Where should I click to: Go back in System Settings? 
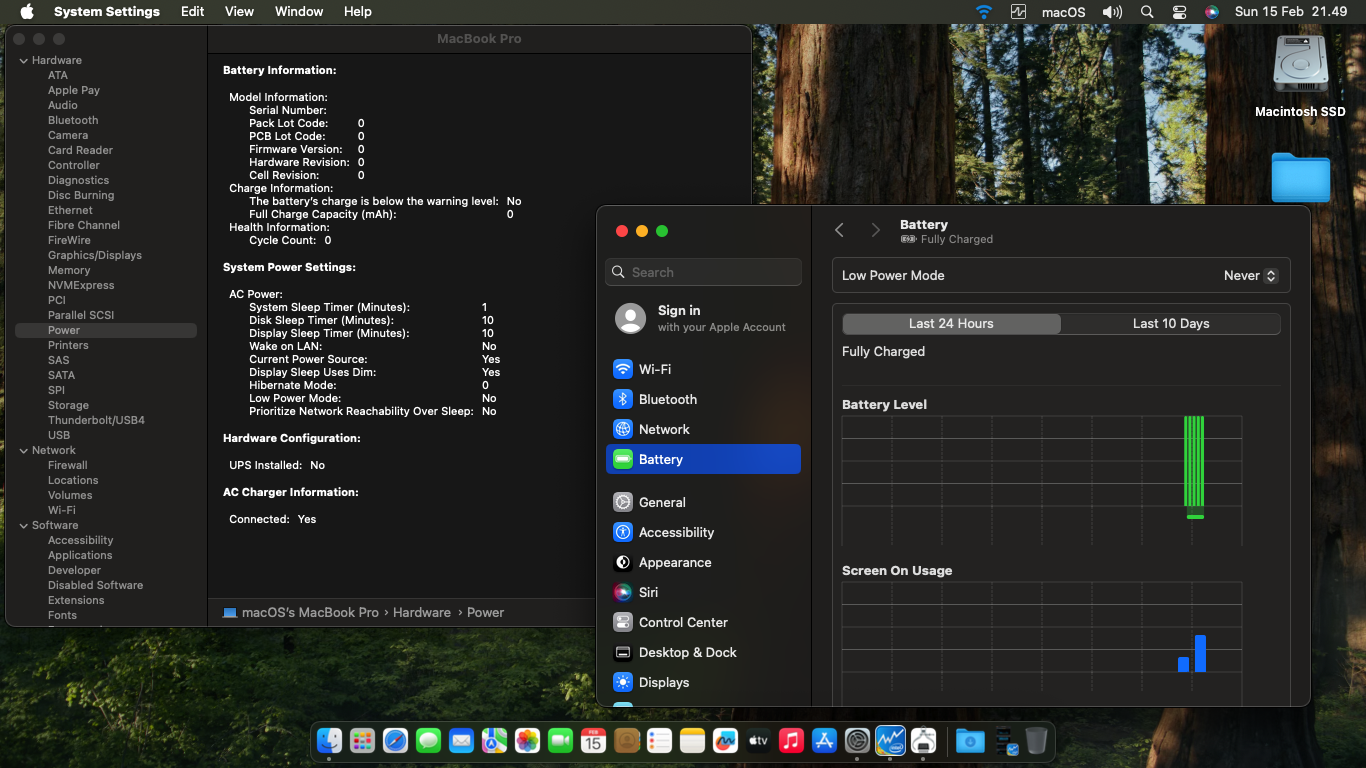coord(840,231)
